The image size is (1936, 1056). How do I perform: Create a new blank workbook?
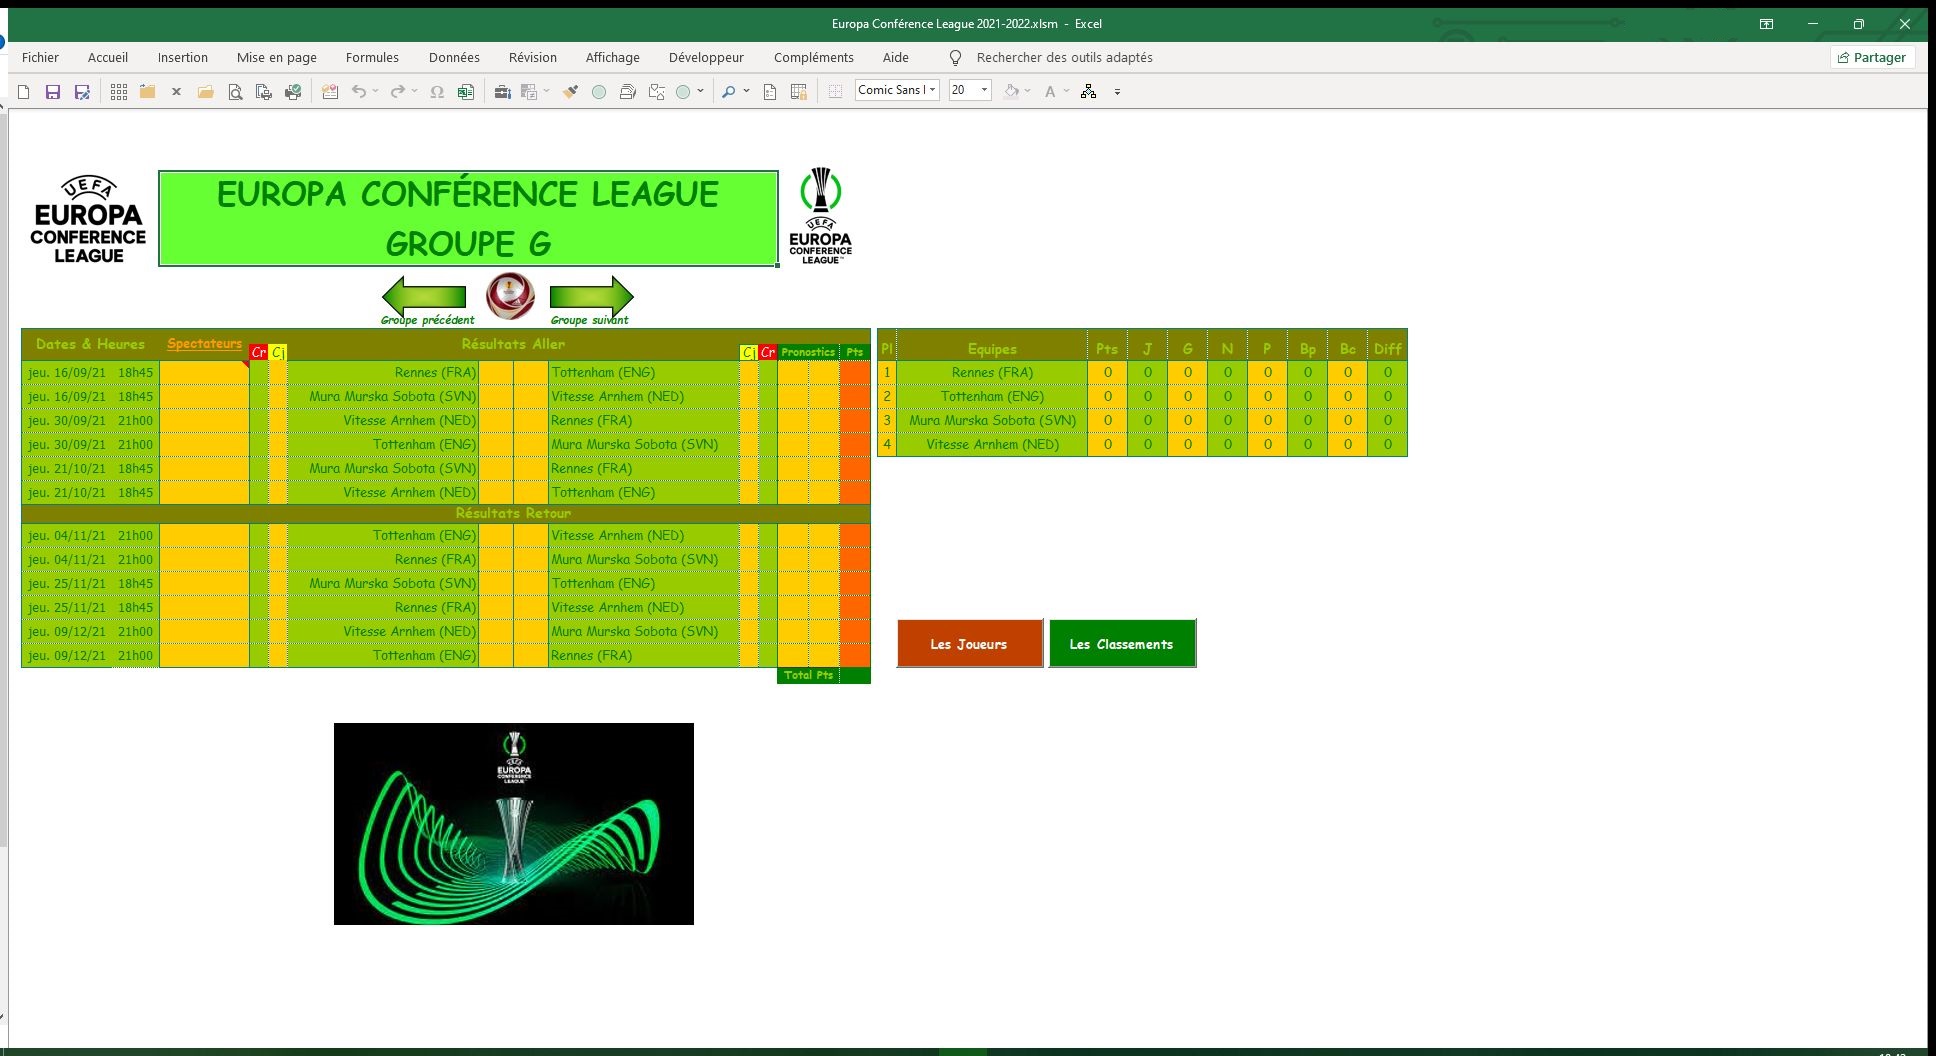pyautogui.click(x=24, y=92)
